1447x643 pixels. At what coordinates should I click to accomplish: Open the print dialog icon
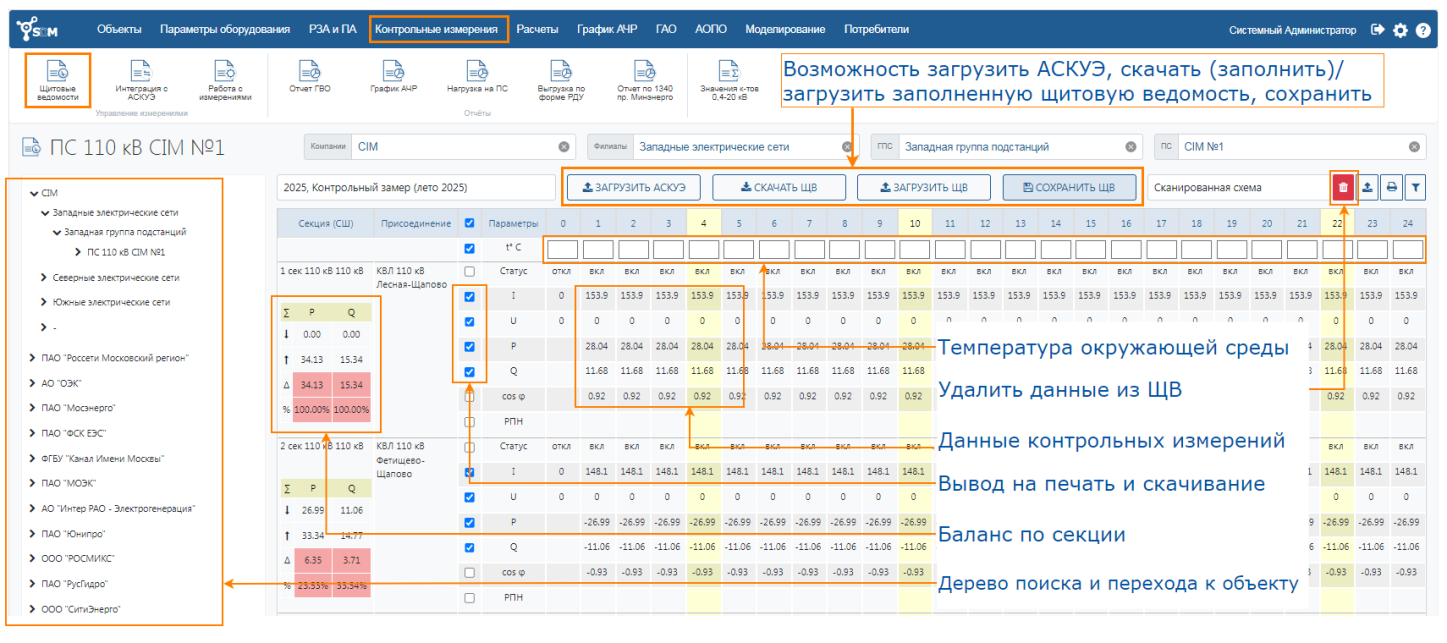1391,187
